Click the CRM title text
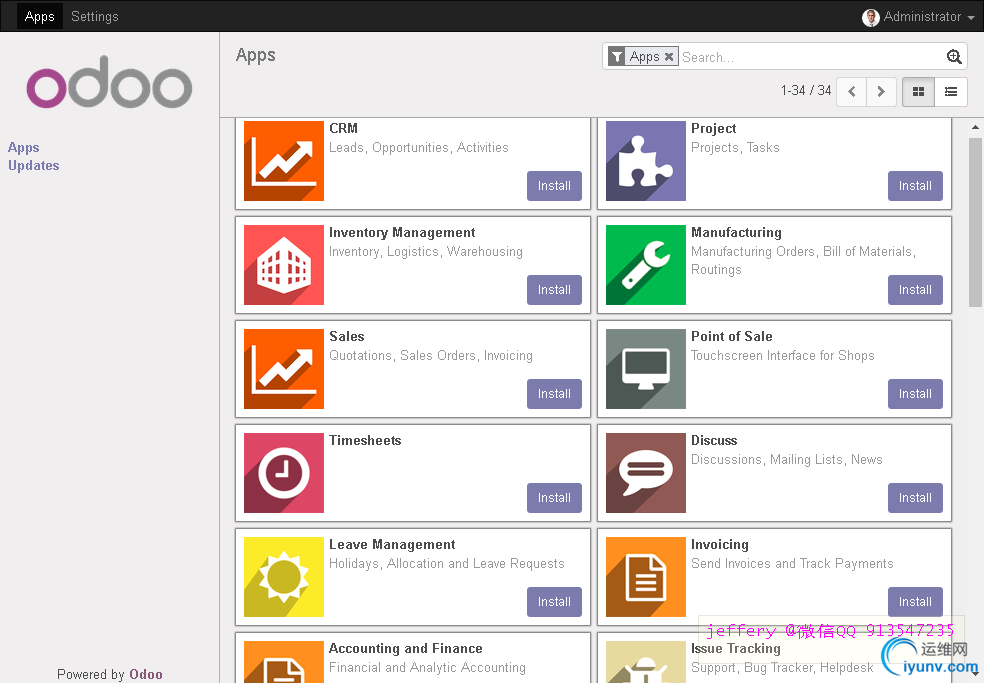 tap(343, 128)
